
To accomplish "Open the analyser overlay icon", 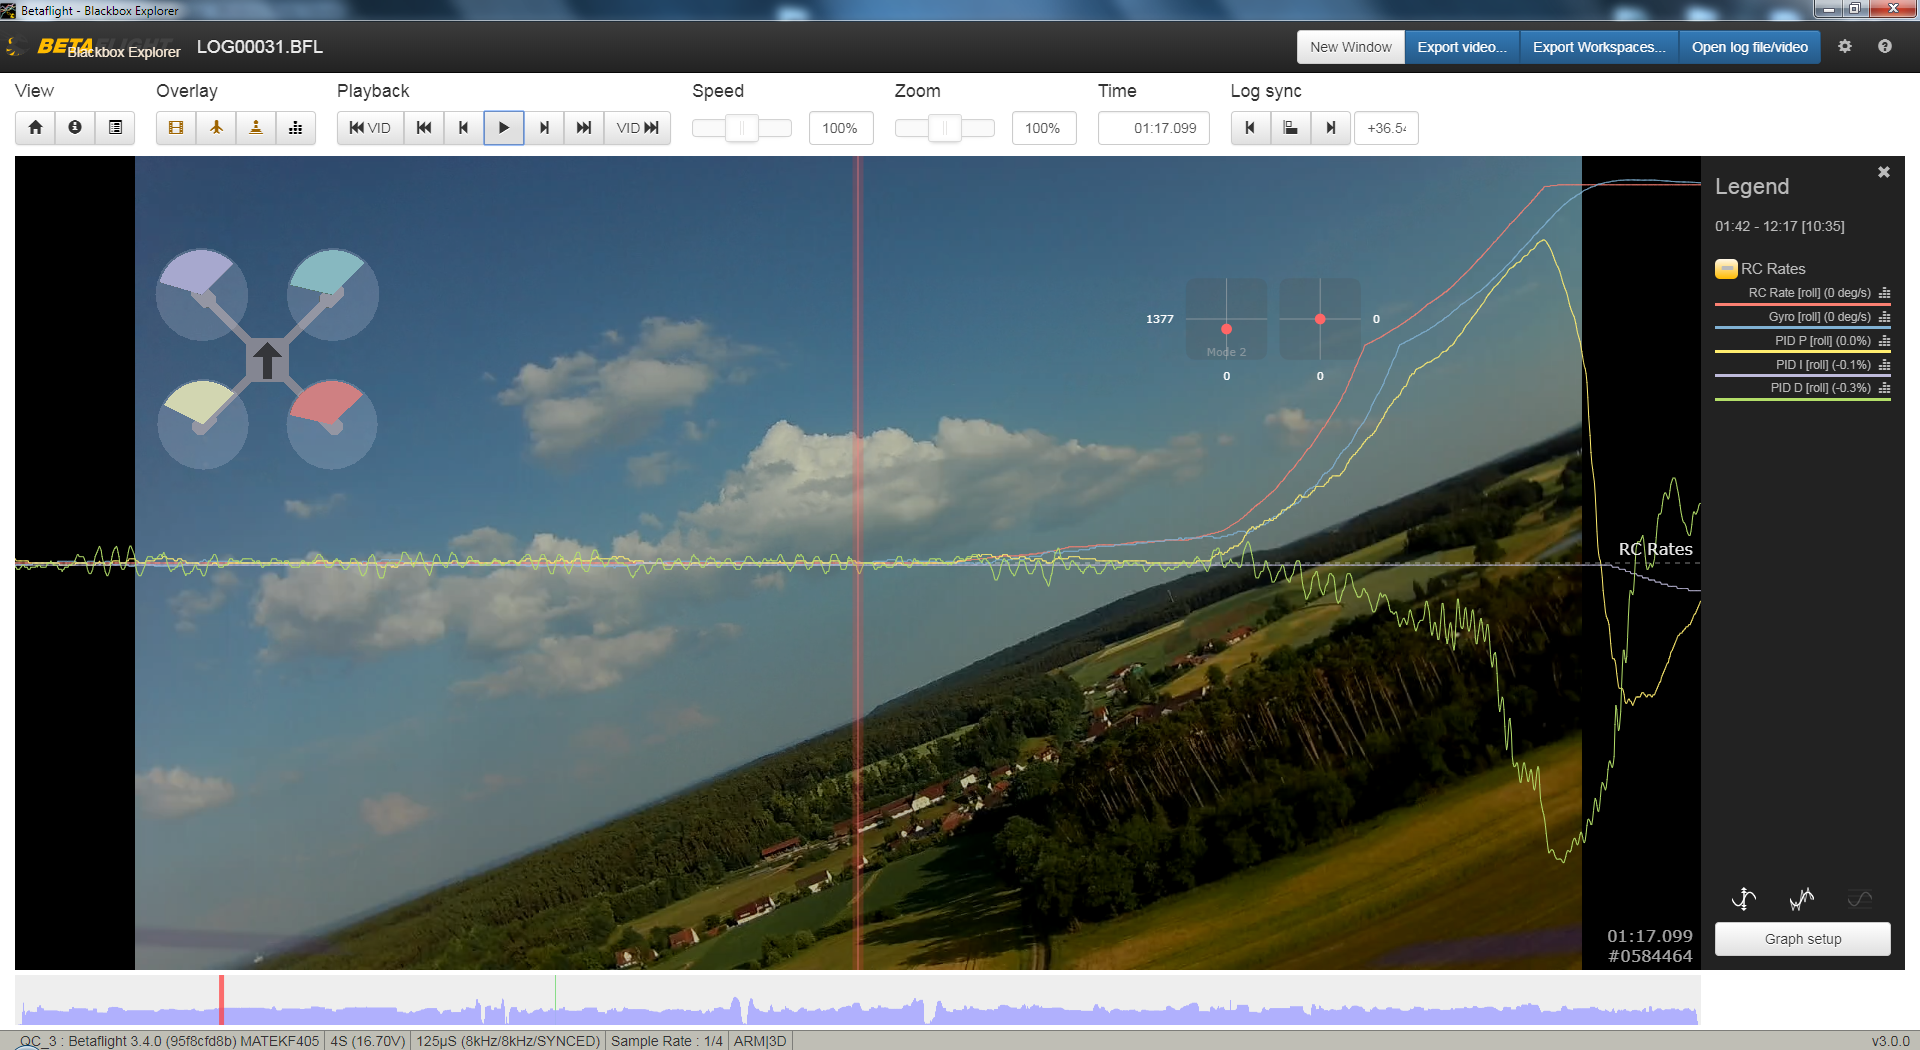I will pyautogui.click(x=296, y=127).
